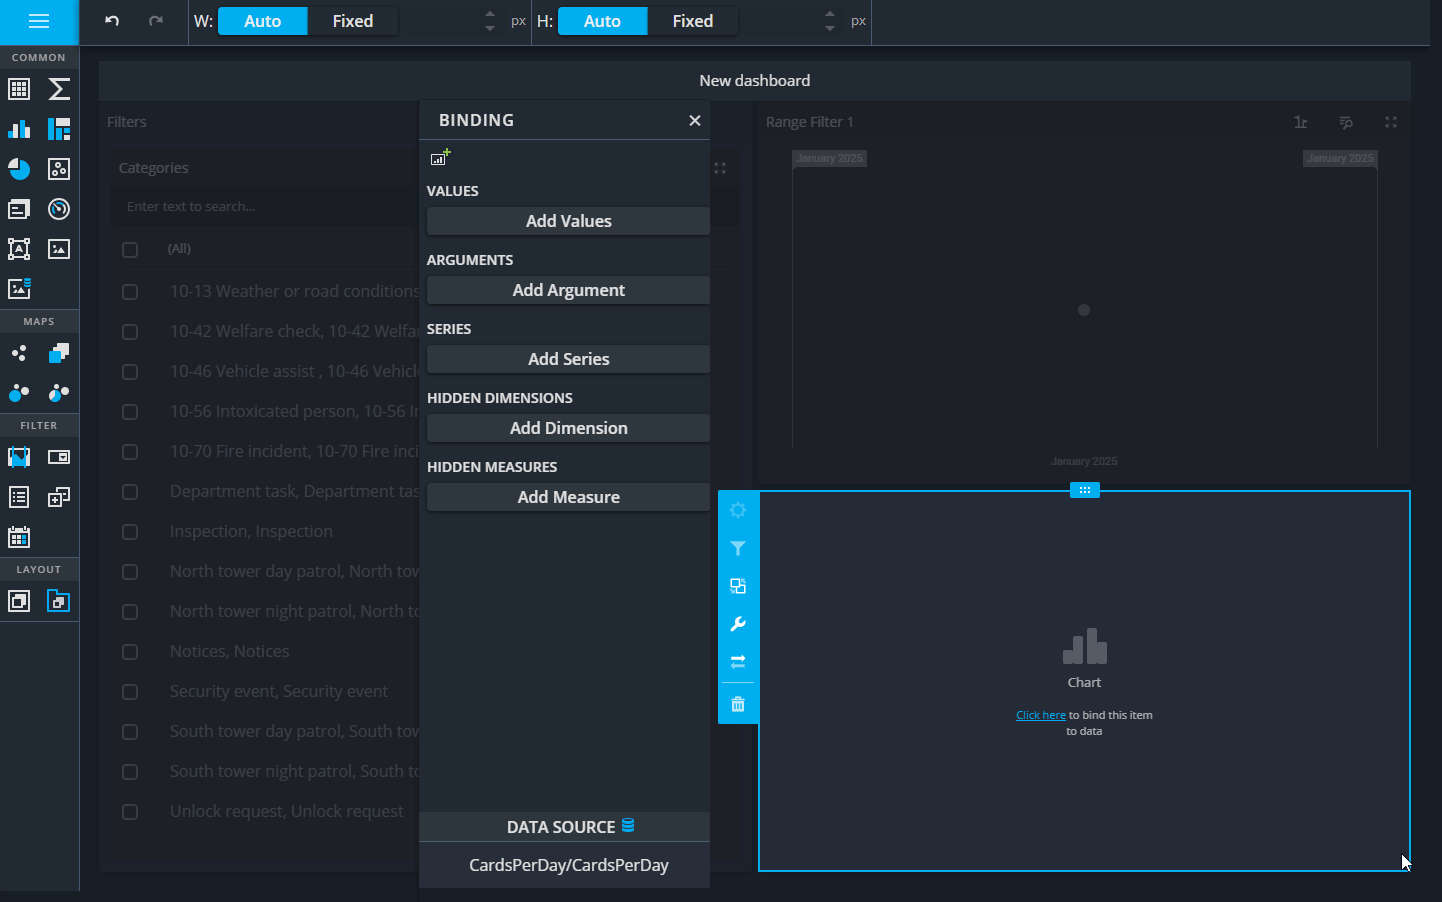The image size is (1442, 902).
Task: Add a Grid item from toolbox
Action: 19,89
